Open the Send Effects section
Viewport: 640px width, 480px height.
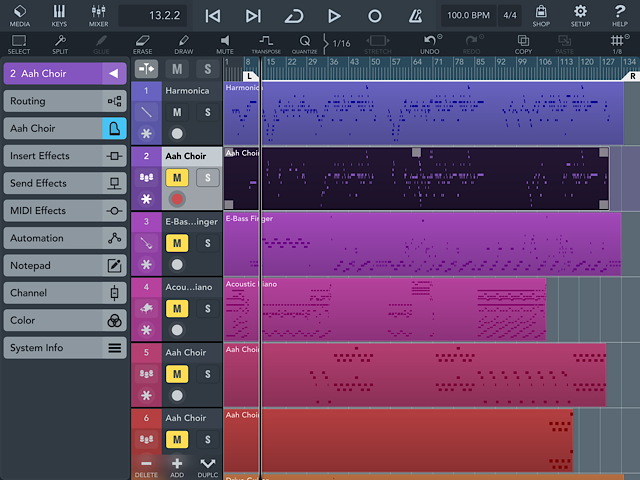tap(65, 183)
